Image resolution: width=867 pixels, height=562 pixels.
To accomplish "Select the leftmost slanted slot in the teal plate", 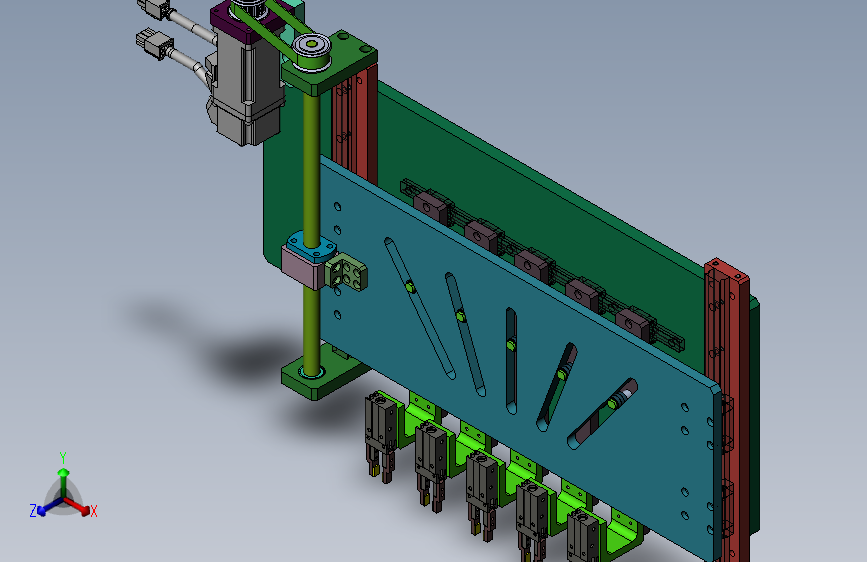I will [420, 309].
